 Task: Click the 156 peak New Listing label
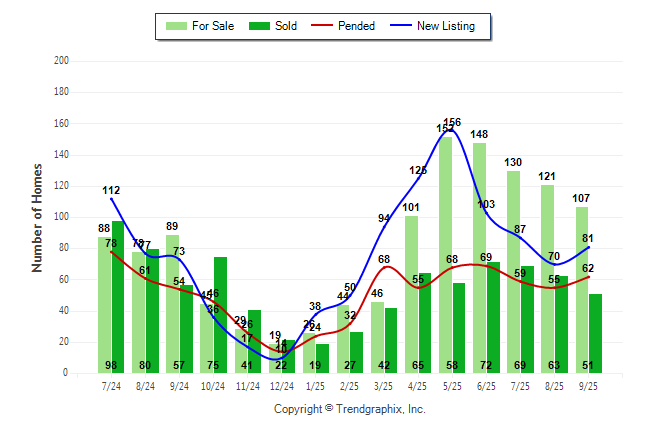(x=452, y=122)
